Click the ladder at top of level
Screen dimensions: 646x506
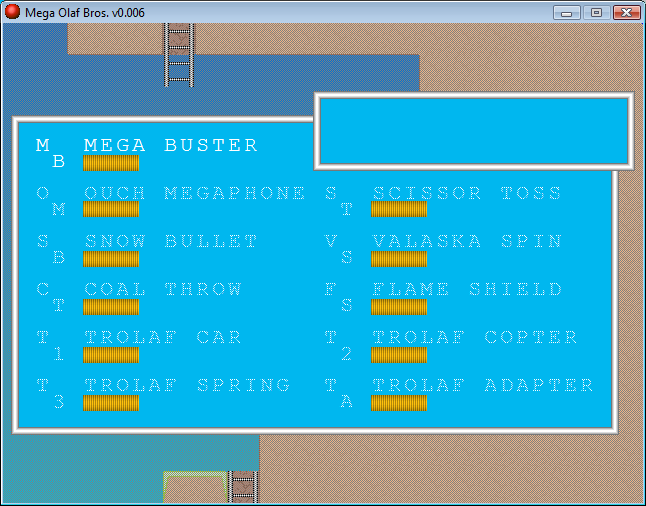[179, 54]
